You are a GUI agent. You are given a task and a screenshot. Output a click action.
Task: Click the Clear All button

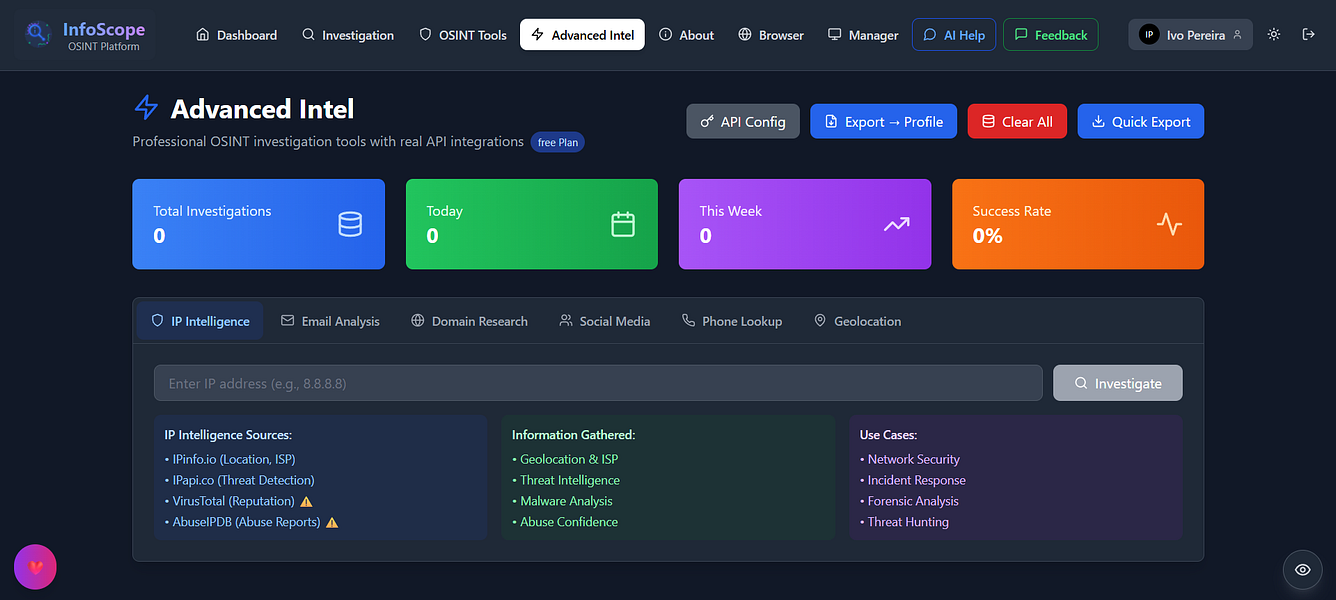click(x=1017, y=120)
